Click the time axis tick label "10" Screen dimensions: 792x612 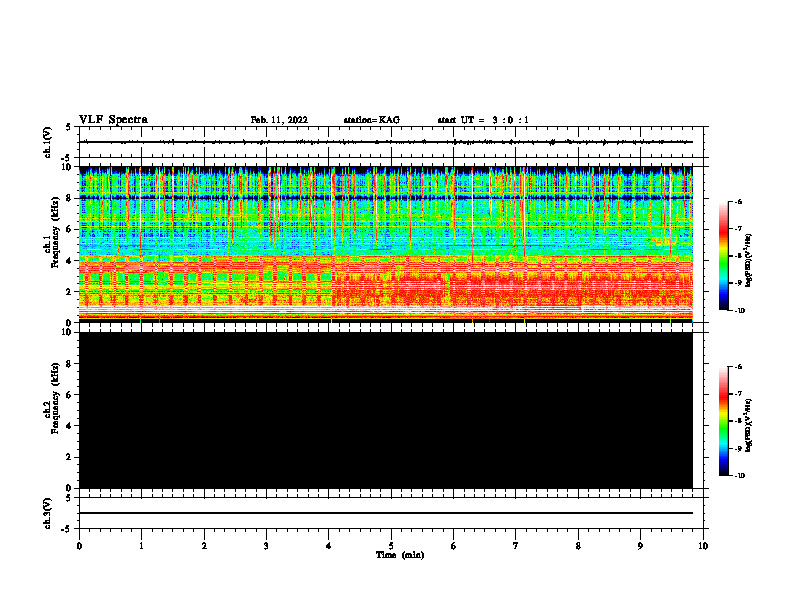coord(703,546)
